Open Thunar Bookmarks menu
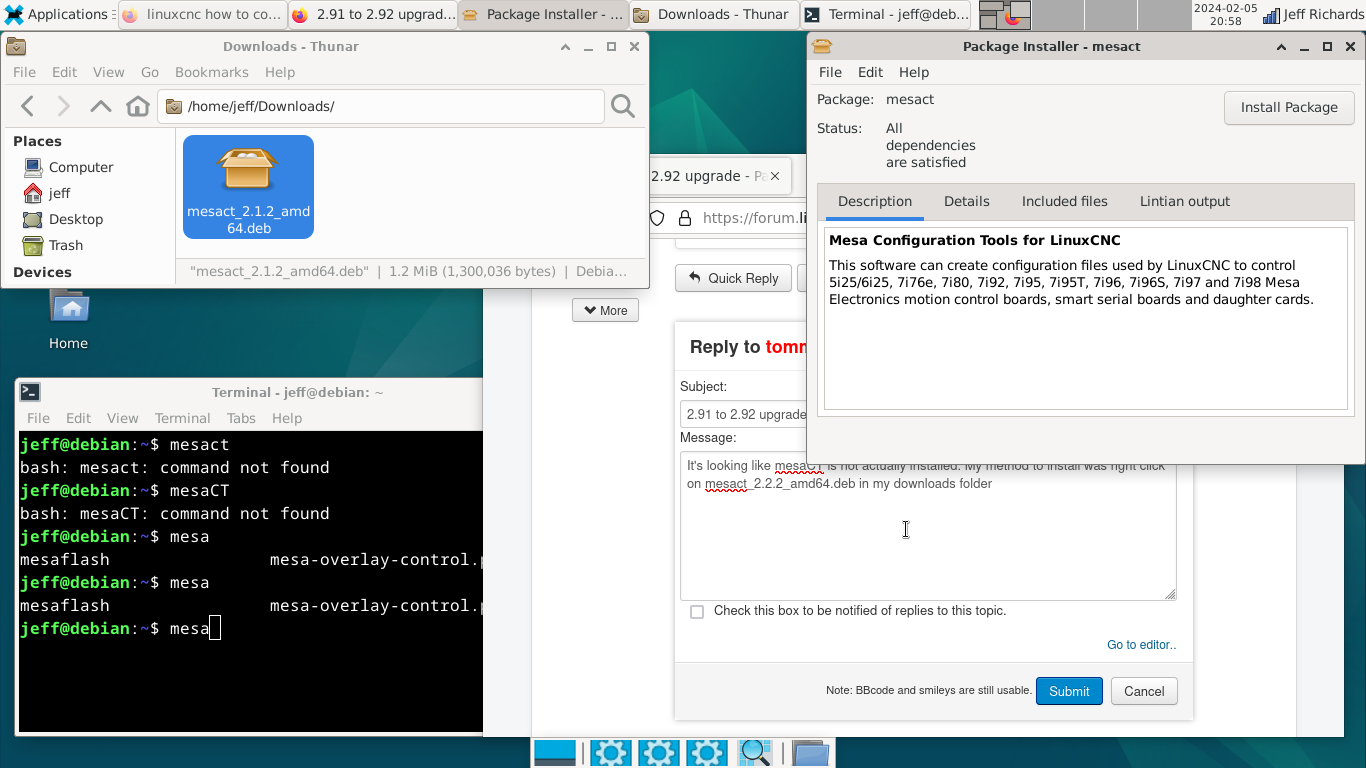The image size is (1366, 768). tap(212, 72)
